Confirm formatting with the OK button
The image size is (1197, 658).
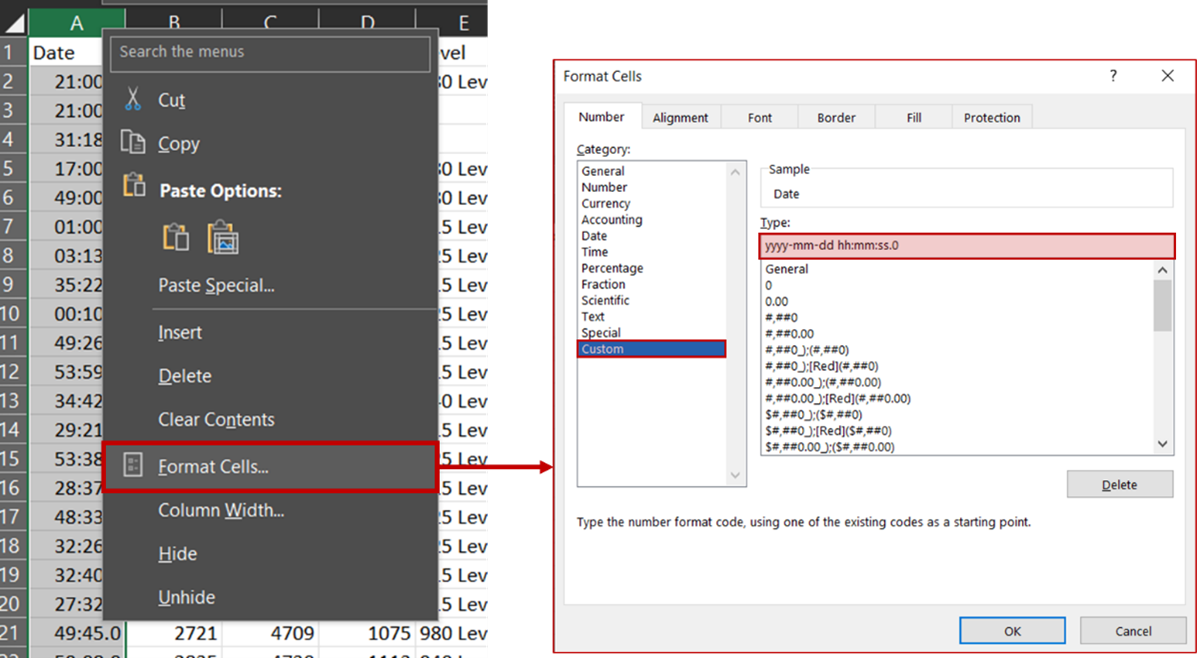point(1012,630)
